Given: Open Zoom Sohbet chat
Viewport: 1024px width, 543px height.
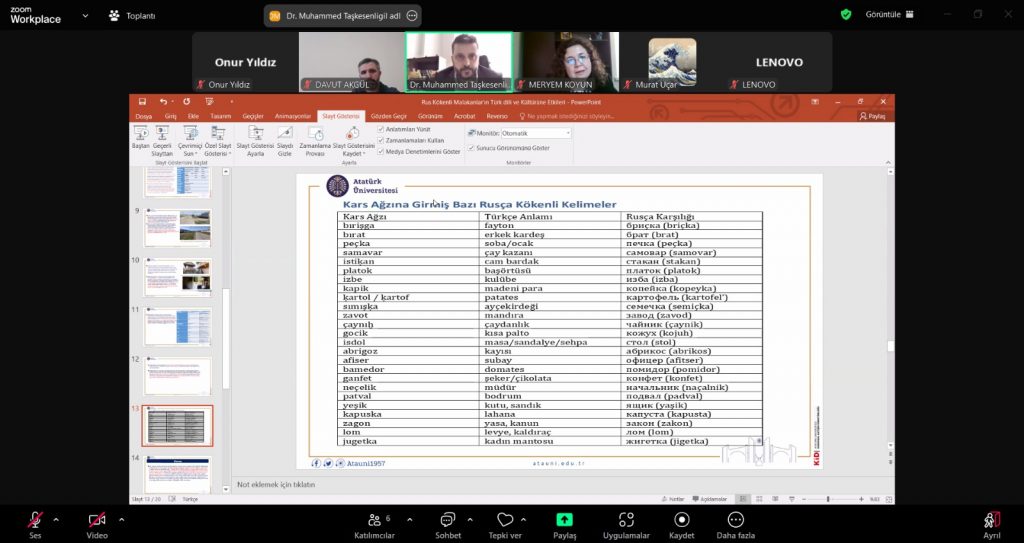Looking at the screenshot, I should pyautogui.click(x=448, y=525).
